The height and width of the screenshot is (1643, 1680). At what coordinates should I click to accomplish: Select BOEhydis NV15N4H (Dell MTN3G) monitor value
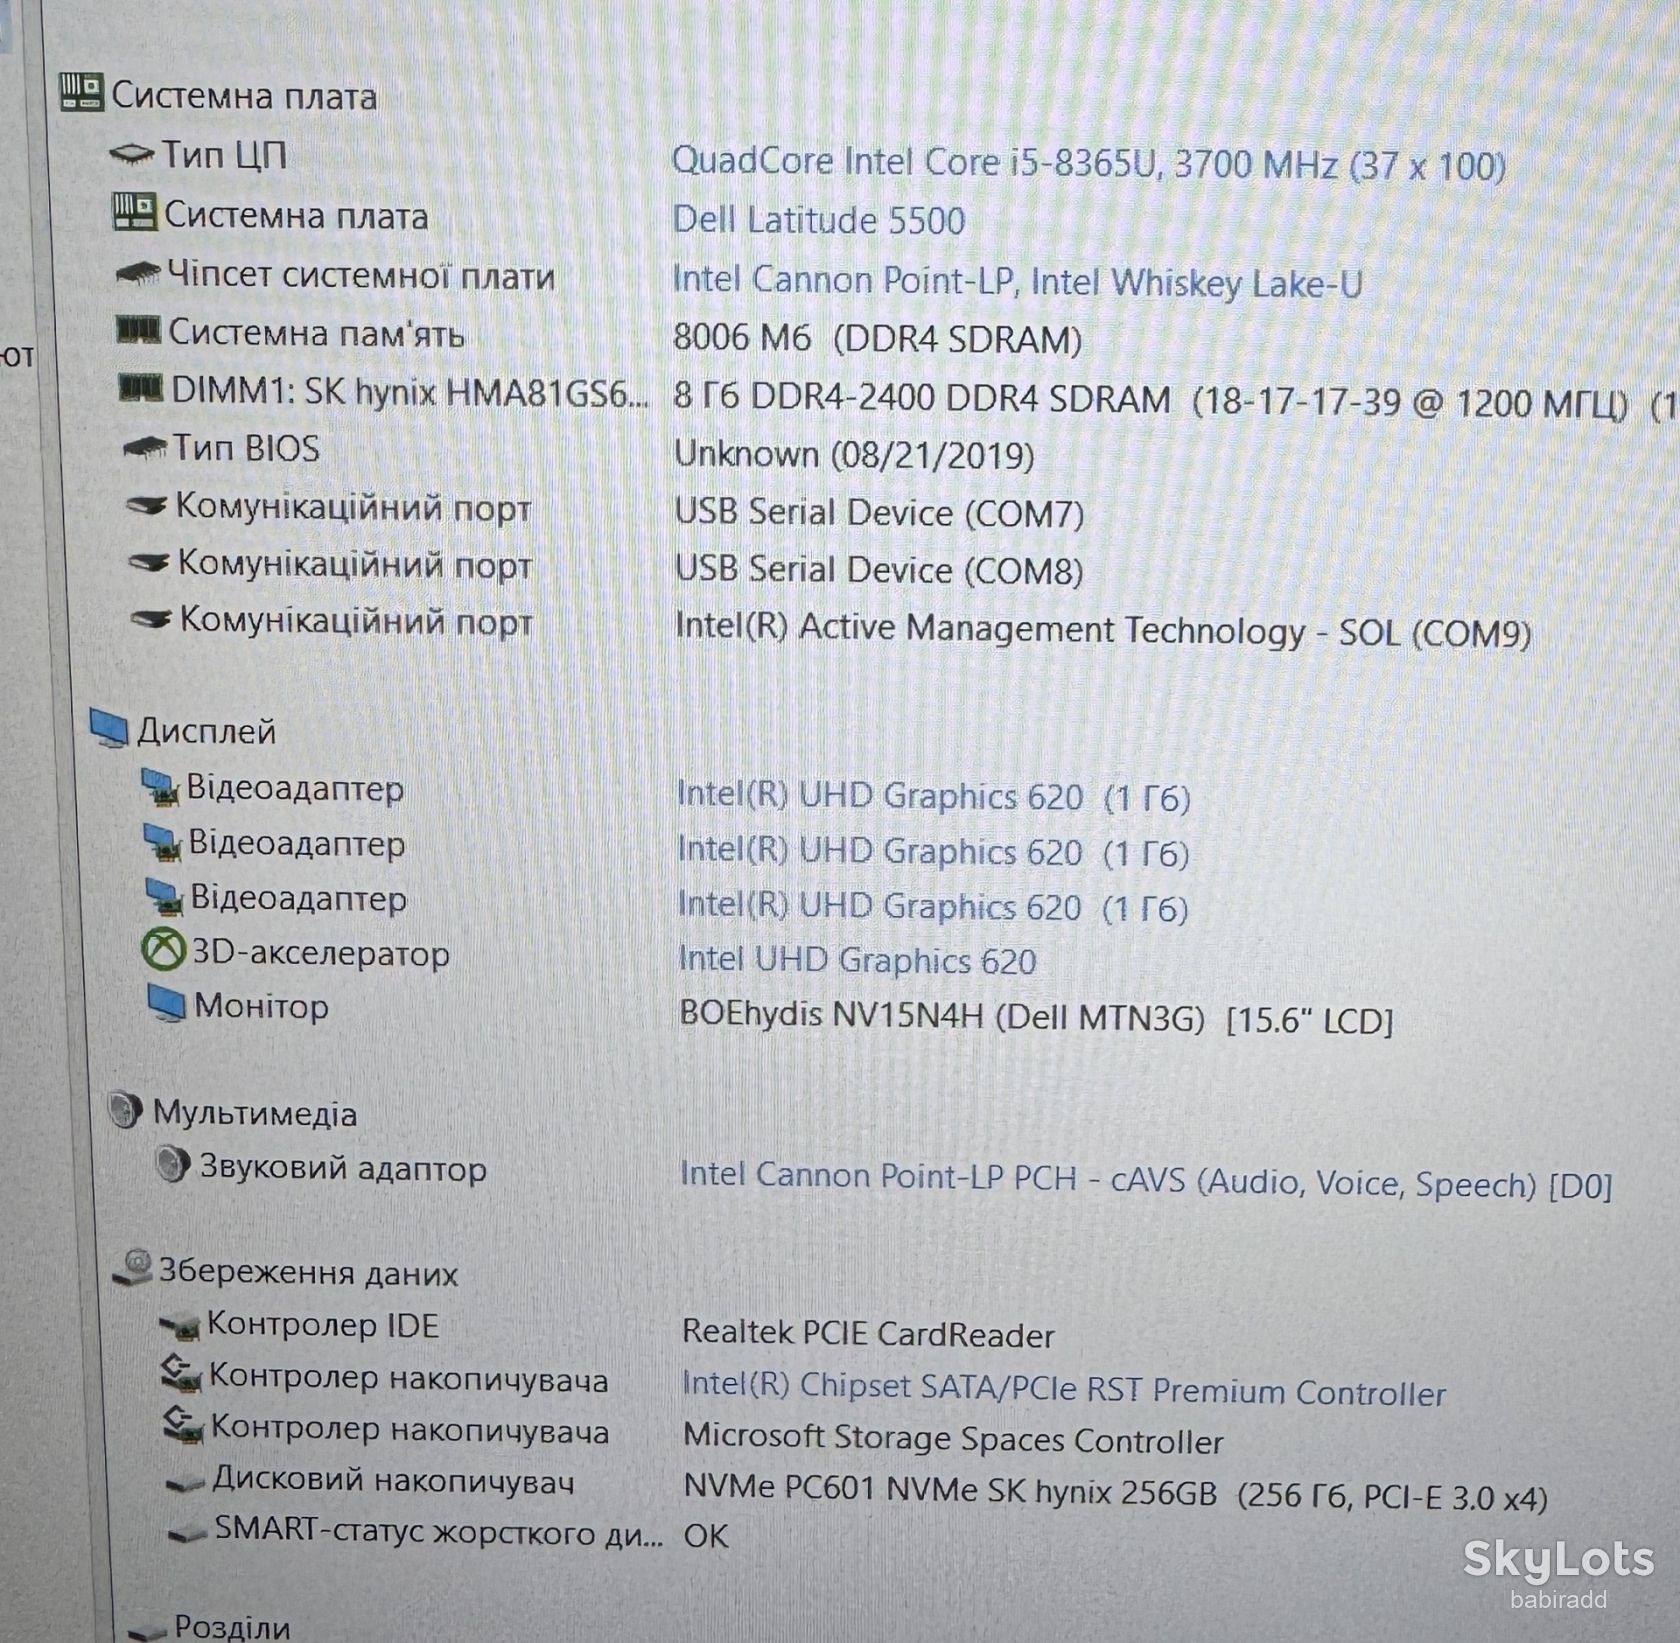click(x=1036, y=1018)
